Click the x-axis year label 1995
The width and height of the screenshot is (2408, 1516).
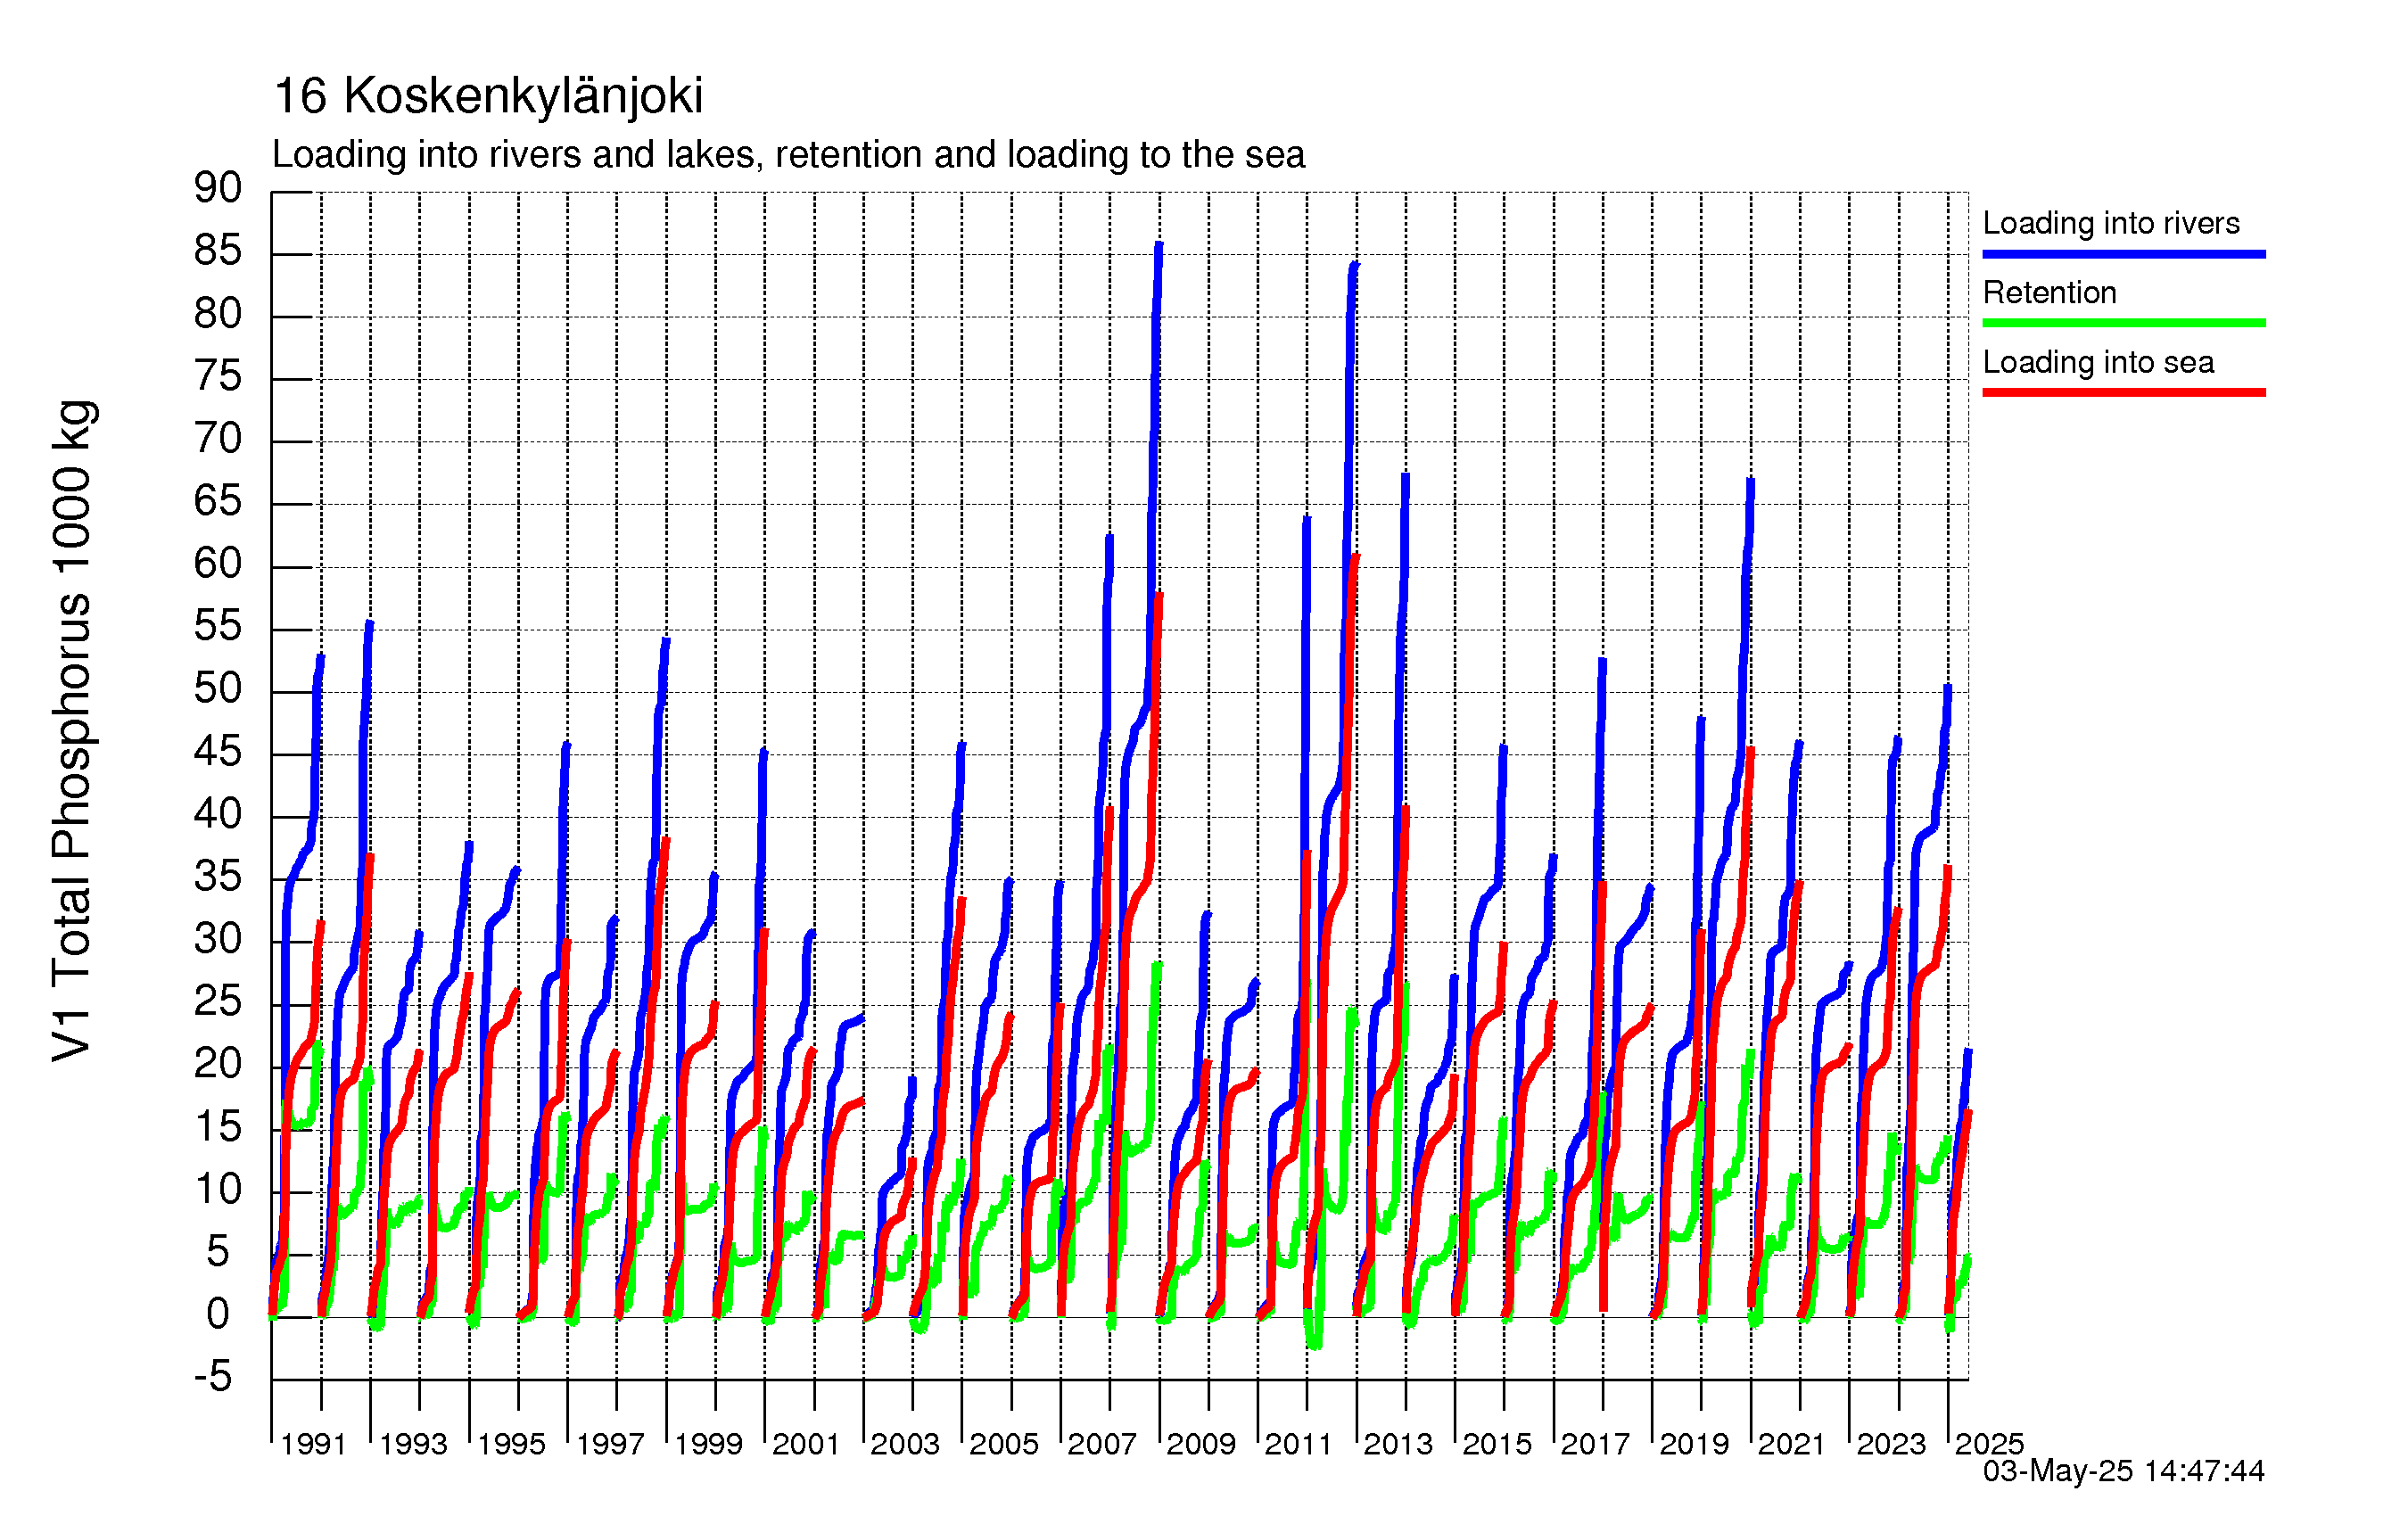point(511,1443)
